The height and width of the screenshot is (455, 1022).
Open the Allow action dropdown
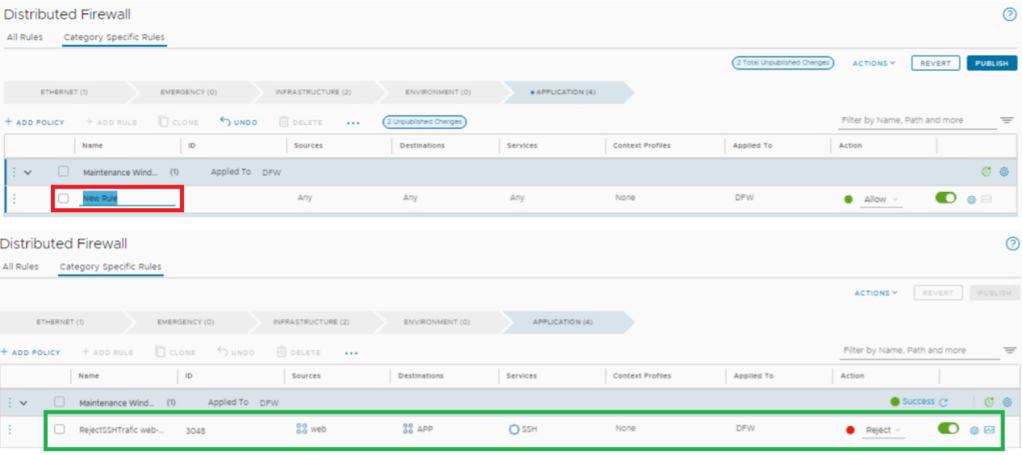click(881, 199)
